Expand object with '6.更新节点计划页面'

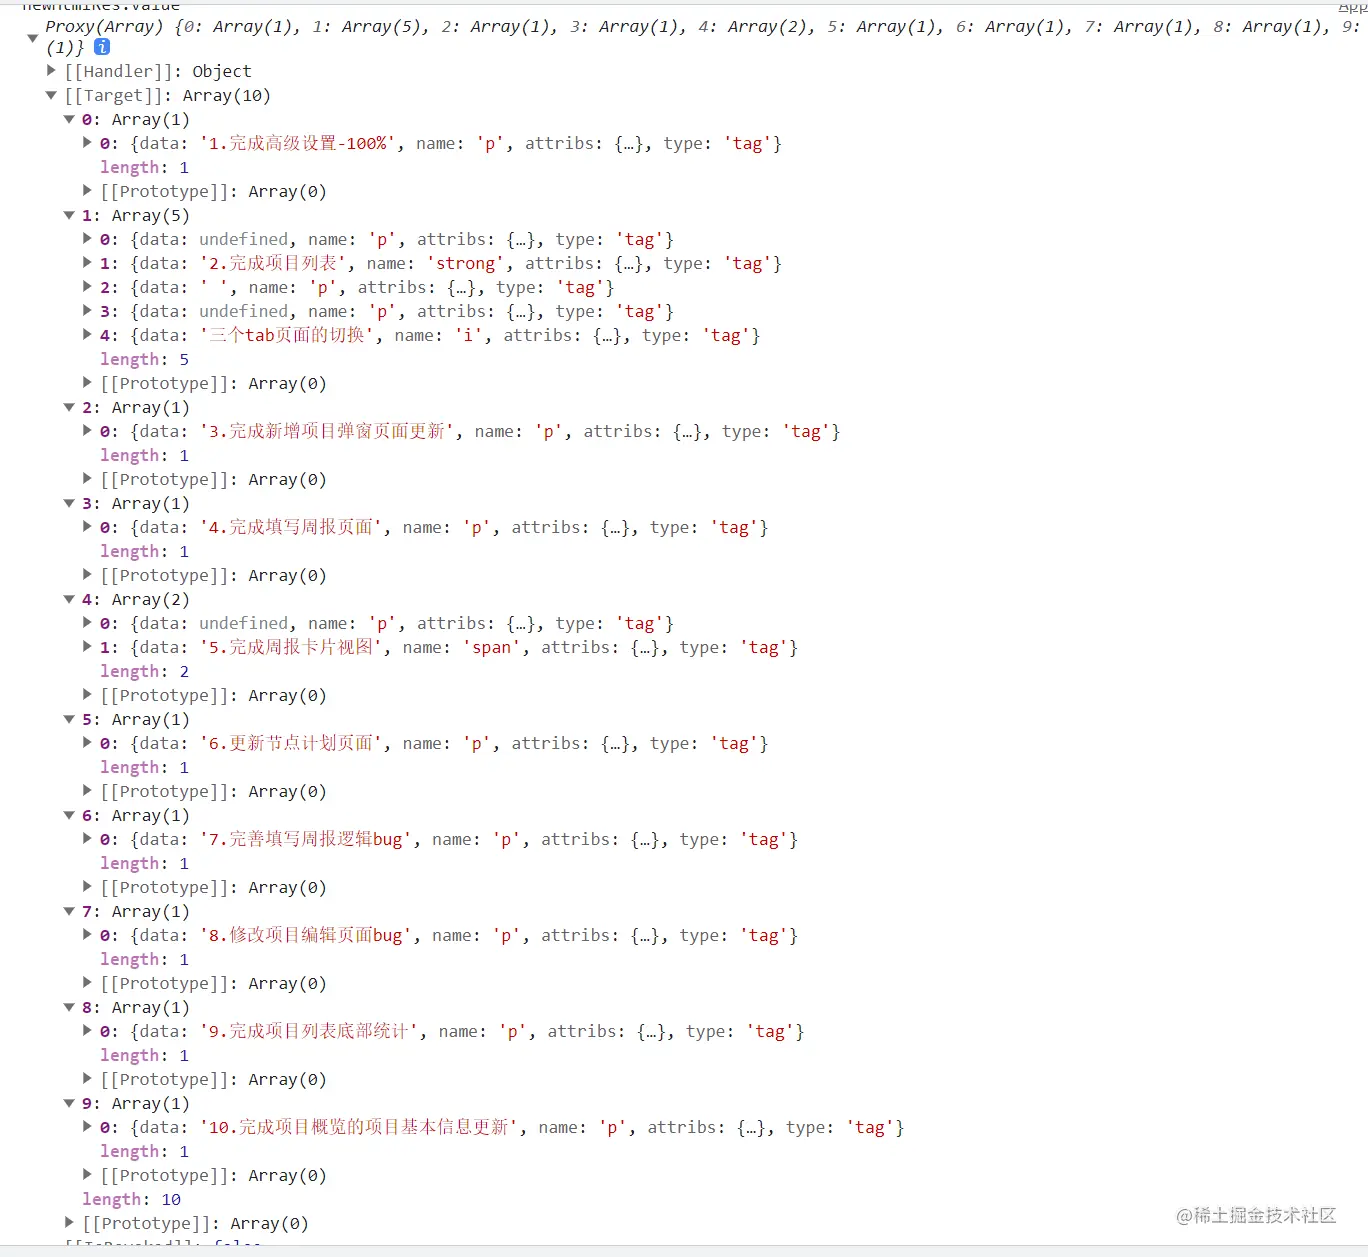(x=87, y=743)
